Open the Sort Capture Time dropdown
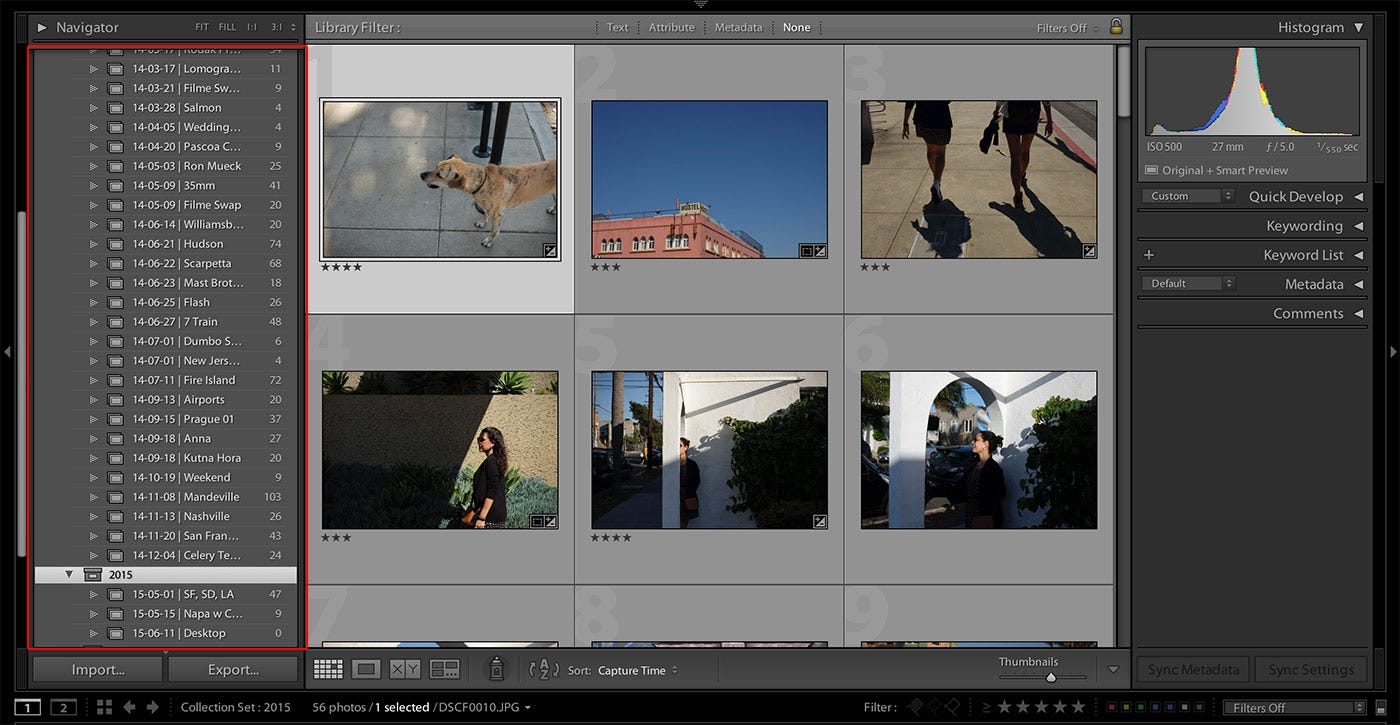Screen dimensions: 1400x725 click(637, 670)
